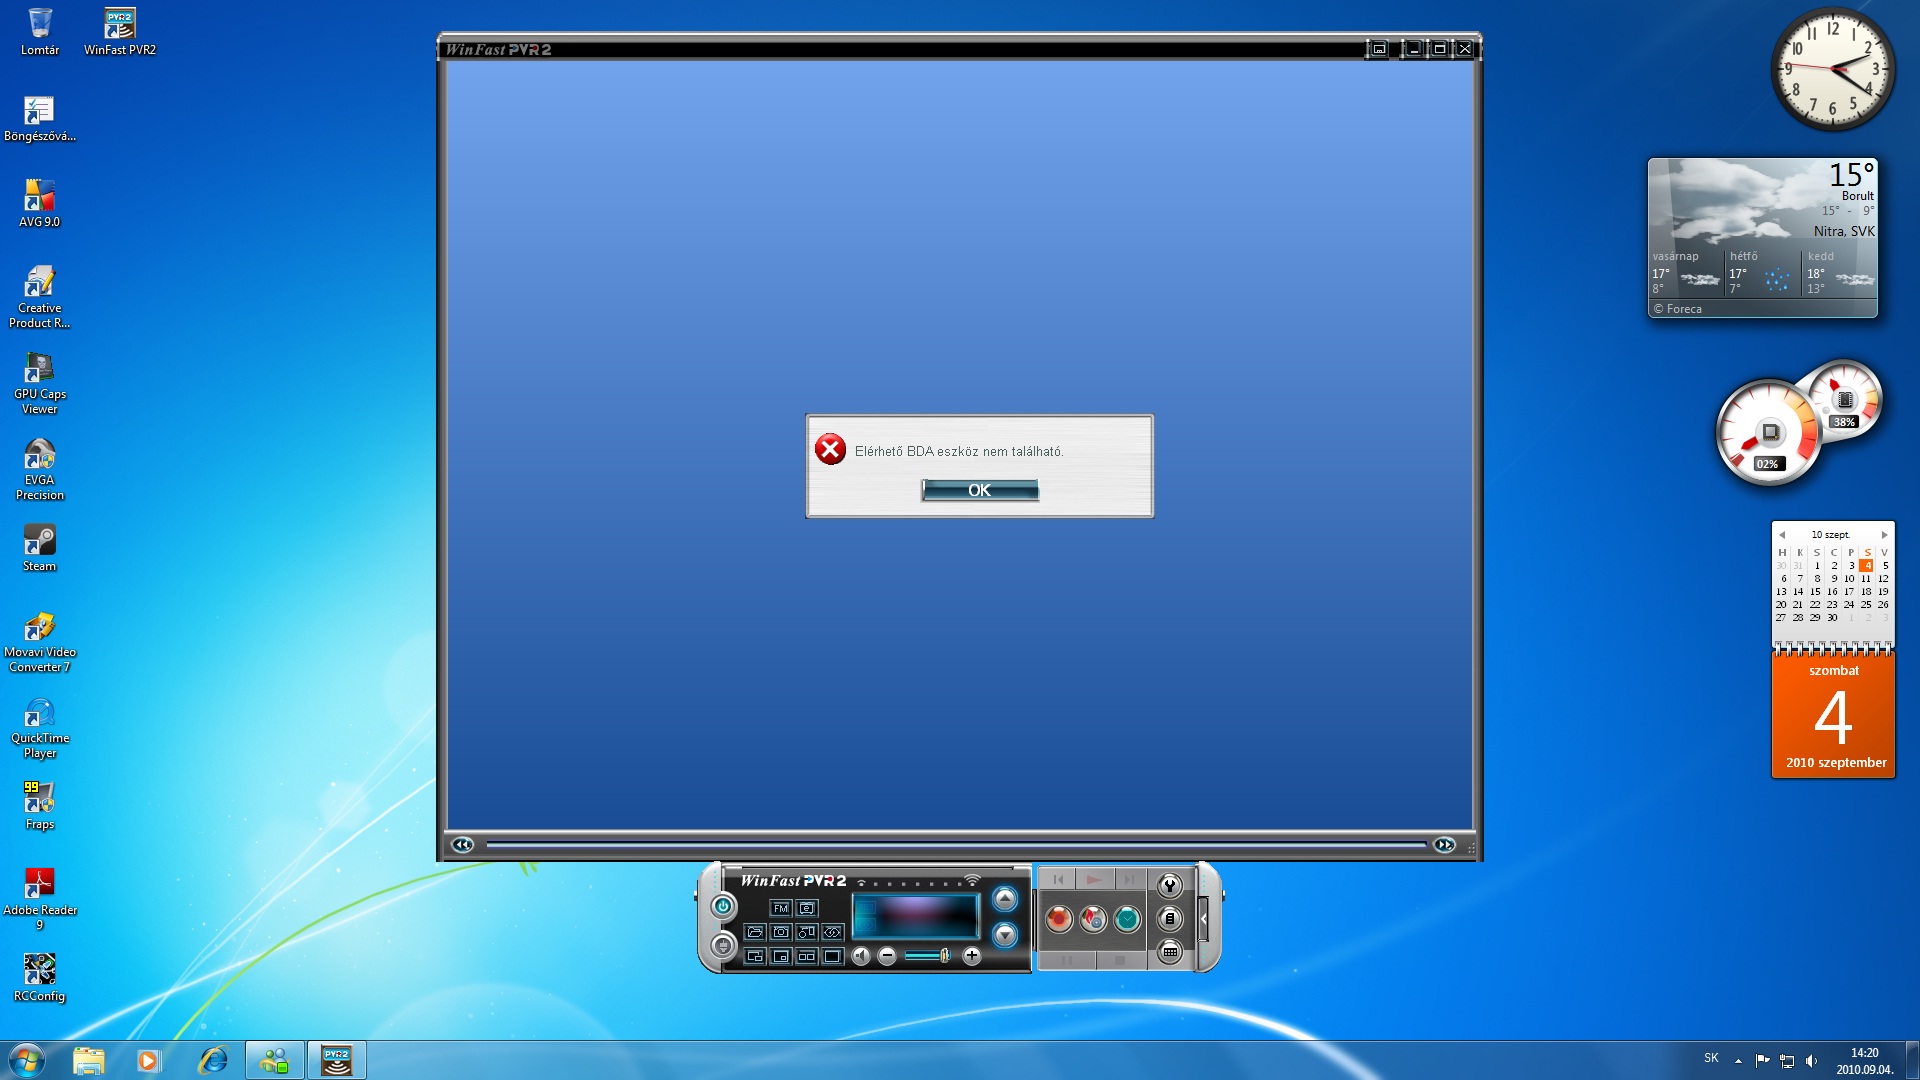Go to previous month in calendar gadget
This screenshot has height=1080, width=1920.
(1782, 535)
